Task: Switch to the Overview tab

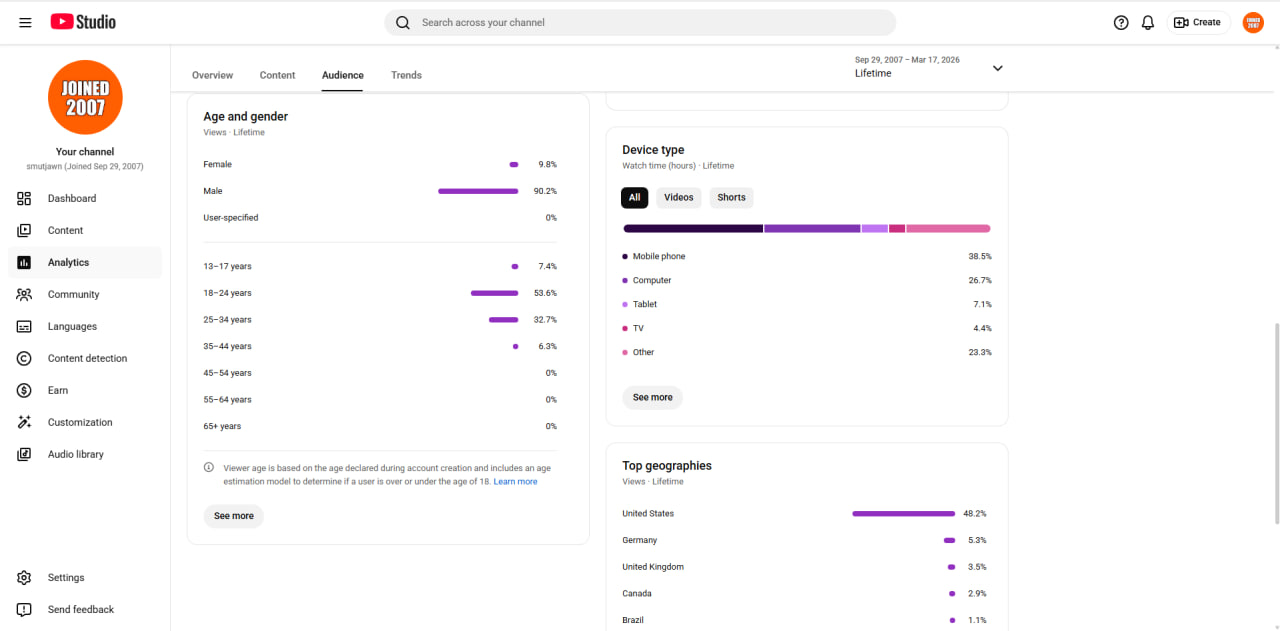Action: tap(212, 75)
